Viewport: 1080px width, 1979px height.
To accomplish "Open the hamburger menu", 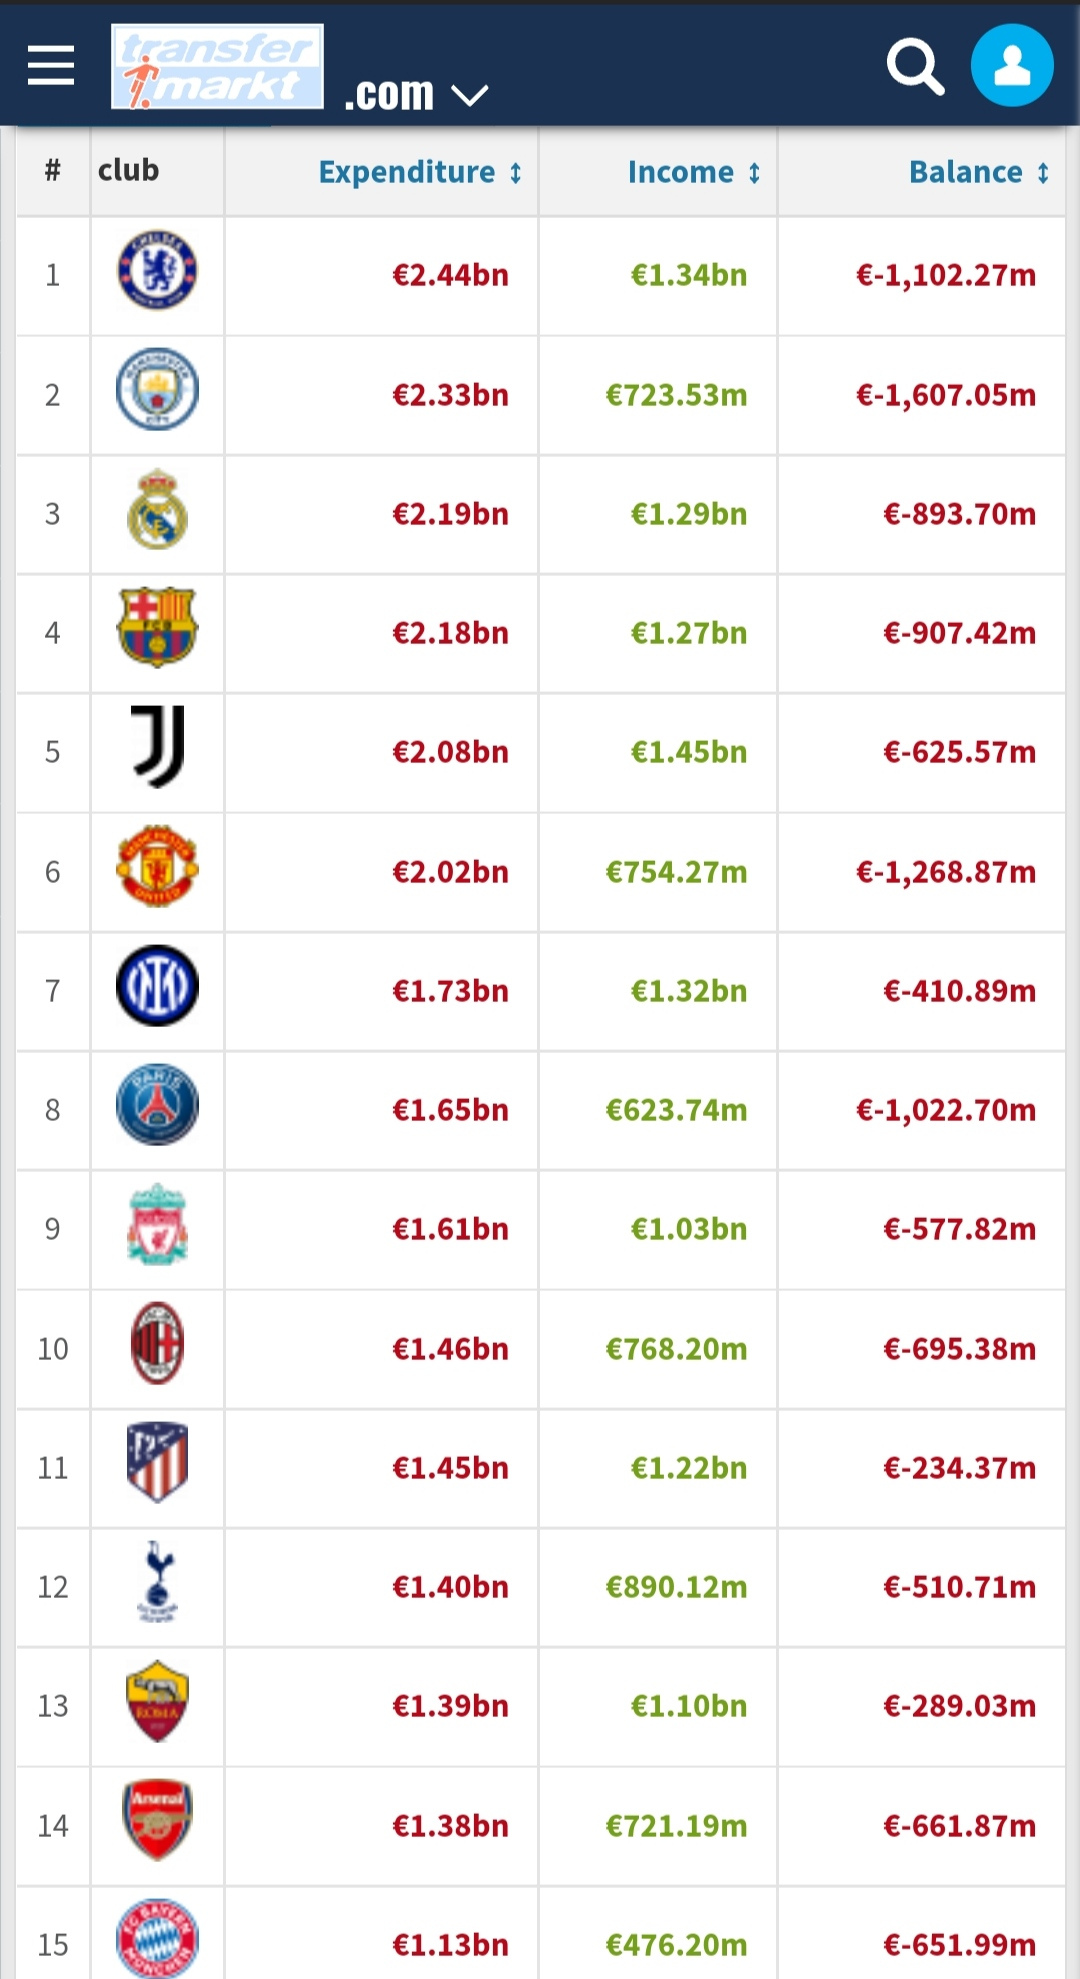I will [x=51, y=66].
